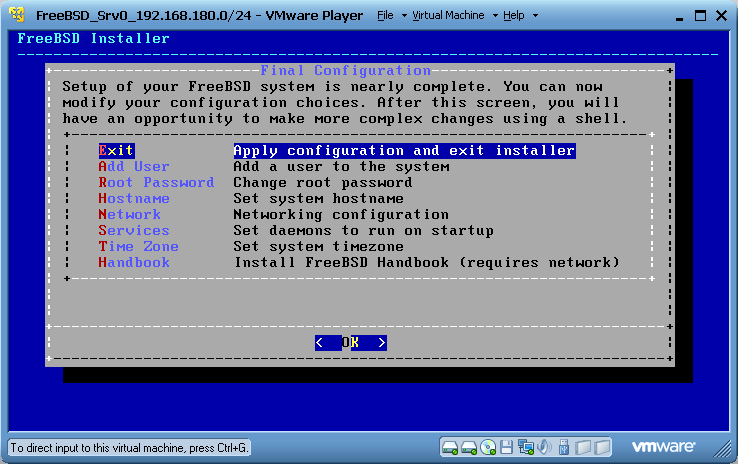The width and height of the screenshot is (738, 464).
Task: Select "Set system timezone" row
Action: pyautogui.click(x=318, y=247)
